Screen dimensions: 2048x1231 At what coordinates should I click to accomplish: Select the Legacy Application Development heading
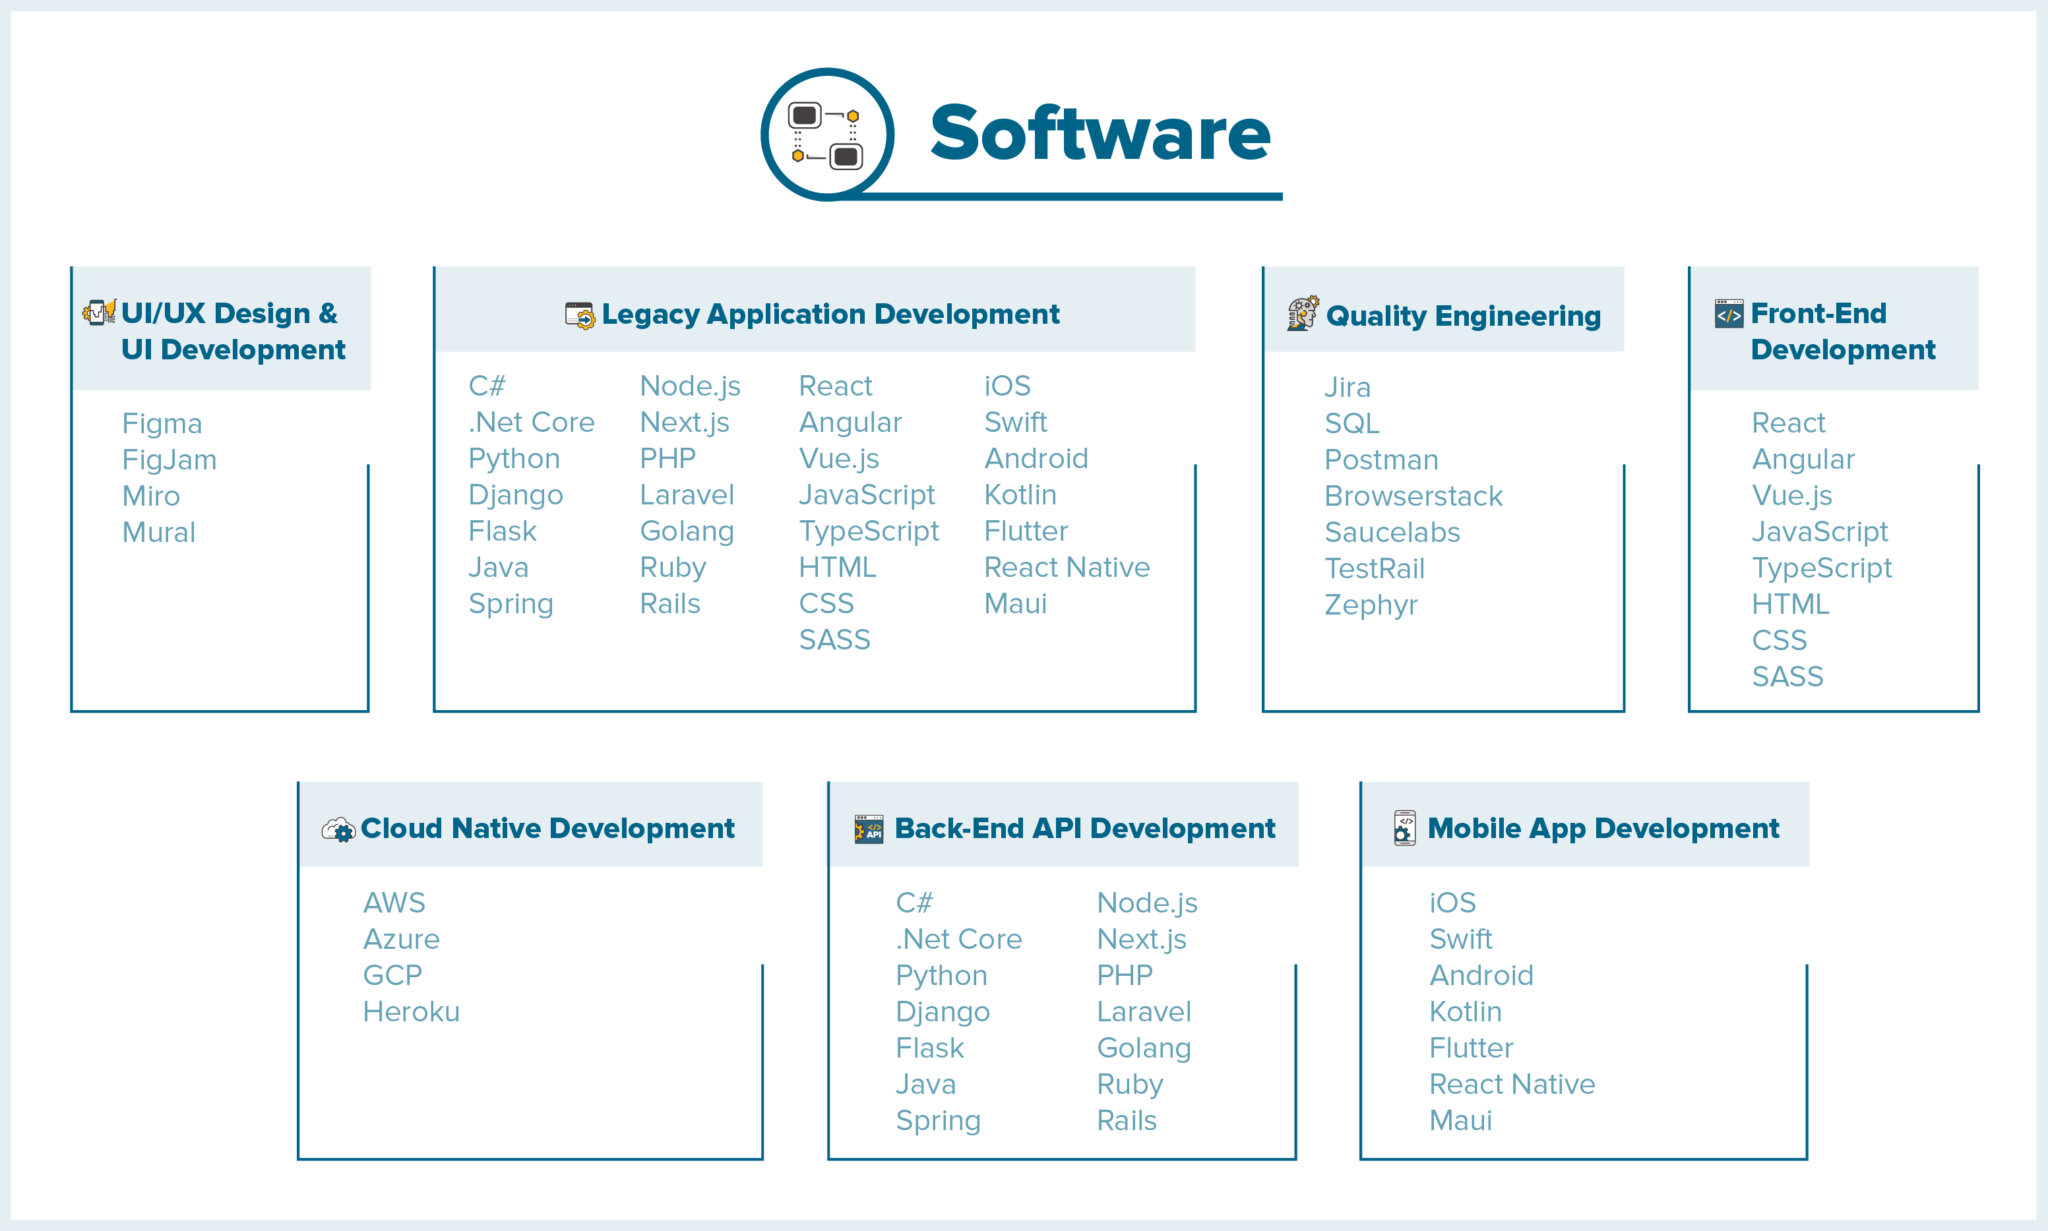click(830, 314)
